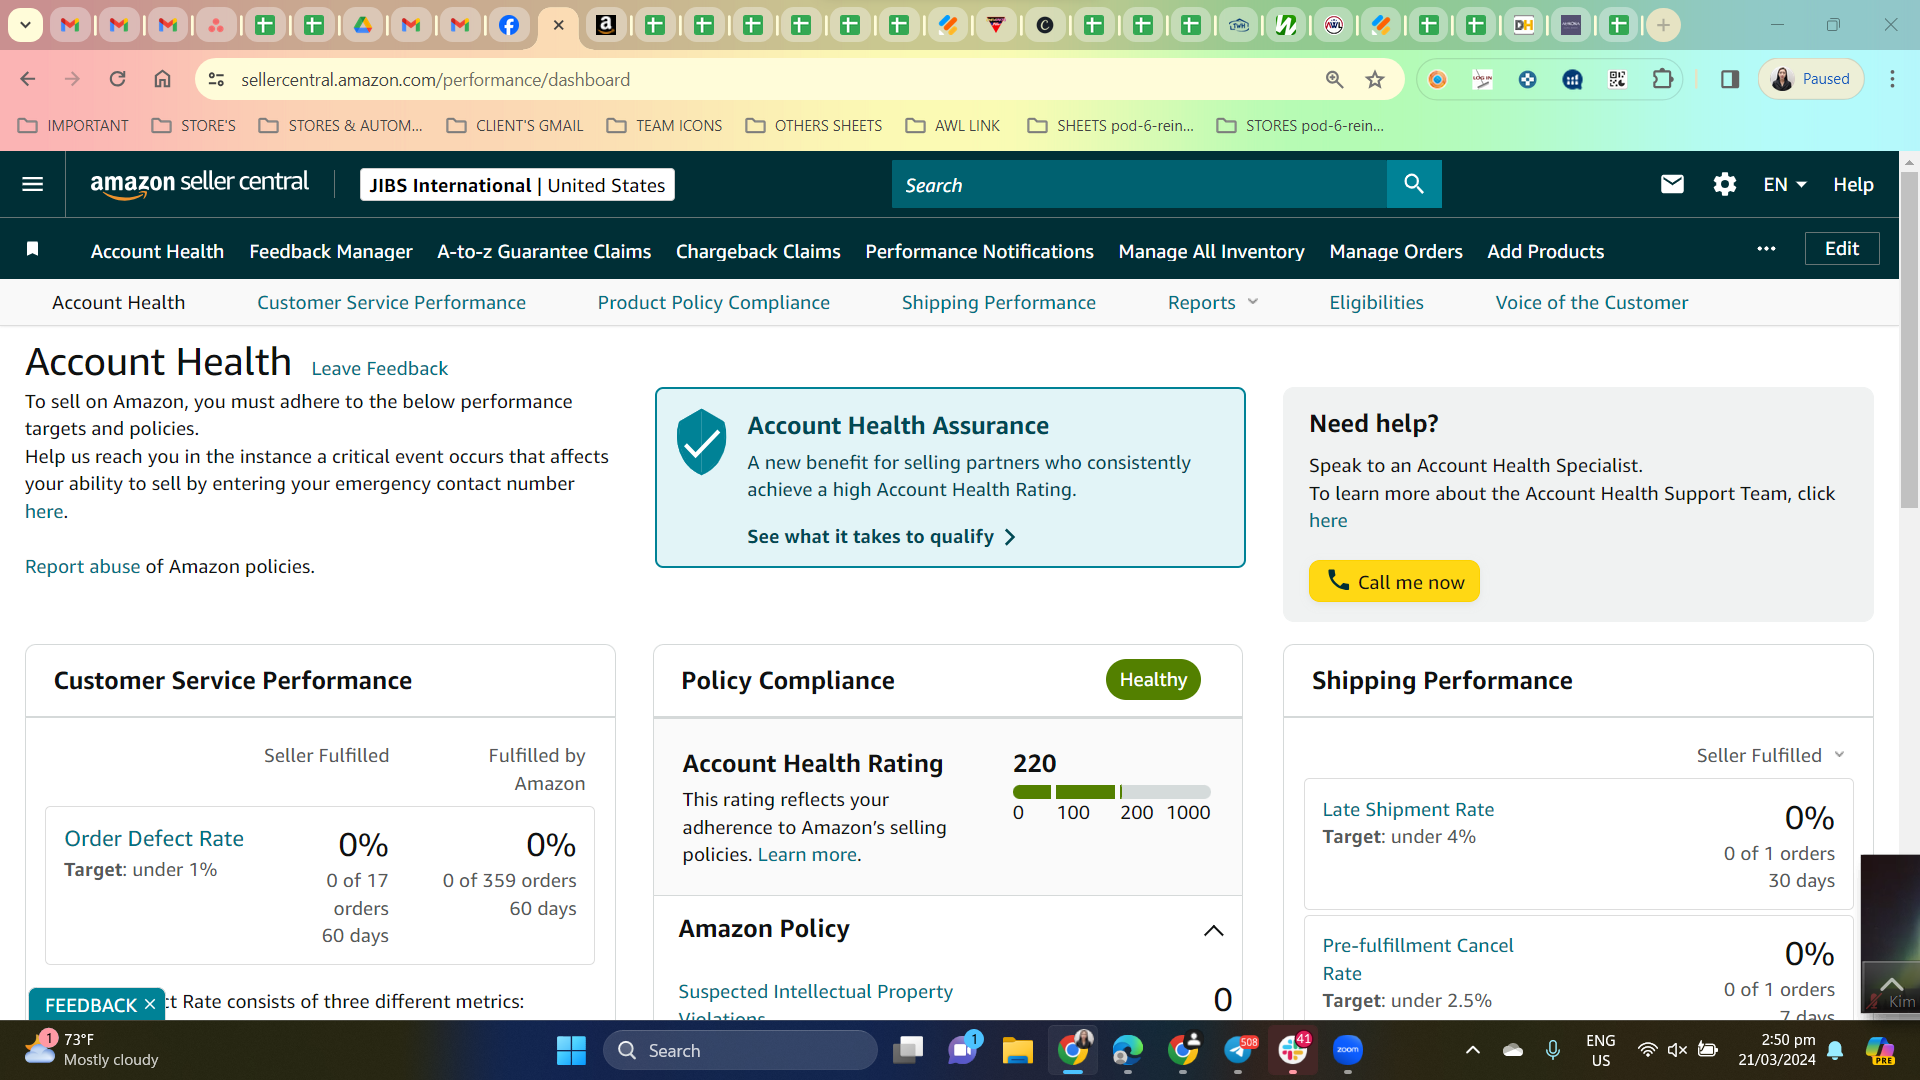This screenshot has height=1080, width=1920.
Task: Click the amazon seller central logo
Action: click(x=199, y=184)
